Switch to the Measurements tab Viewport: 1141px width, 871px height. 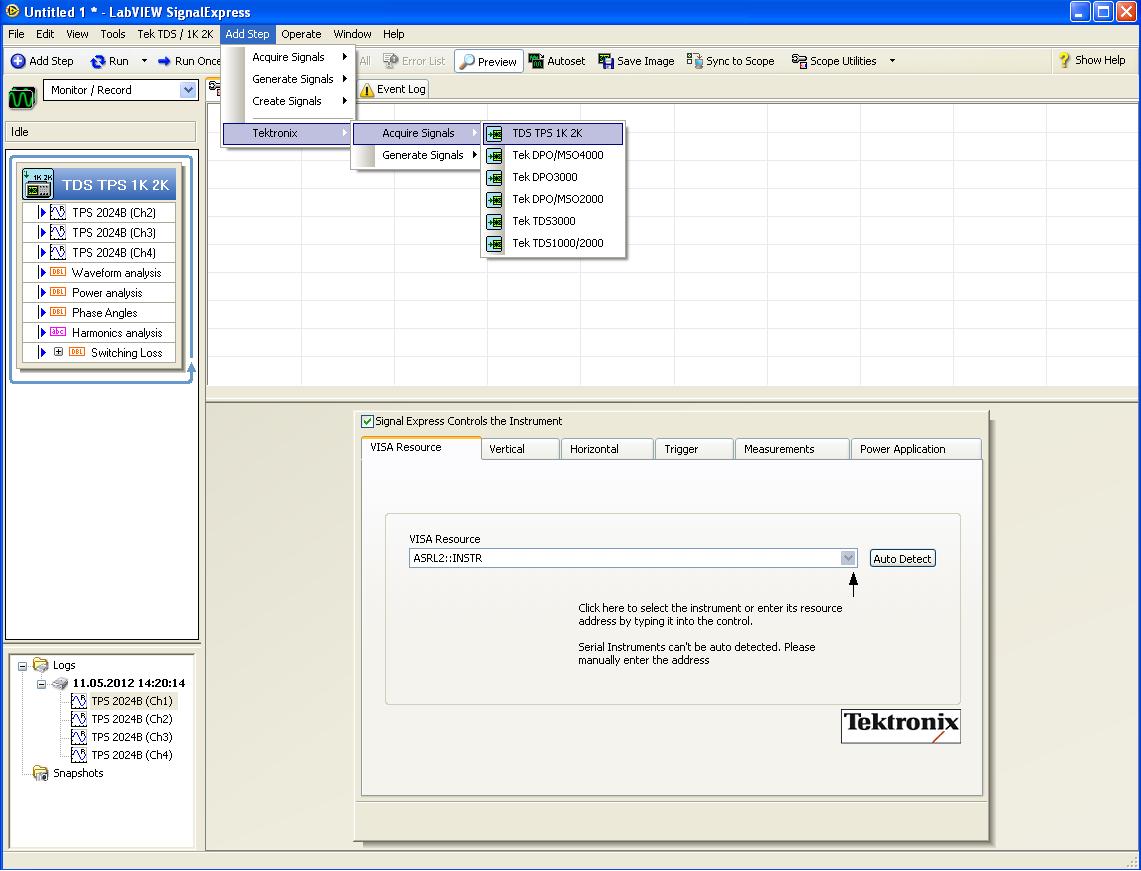point(792,449)
